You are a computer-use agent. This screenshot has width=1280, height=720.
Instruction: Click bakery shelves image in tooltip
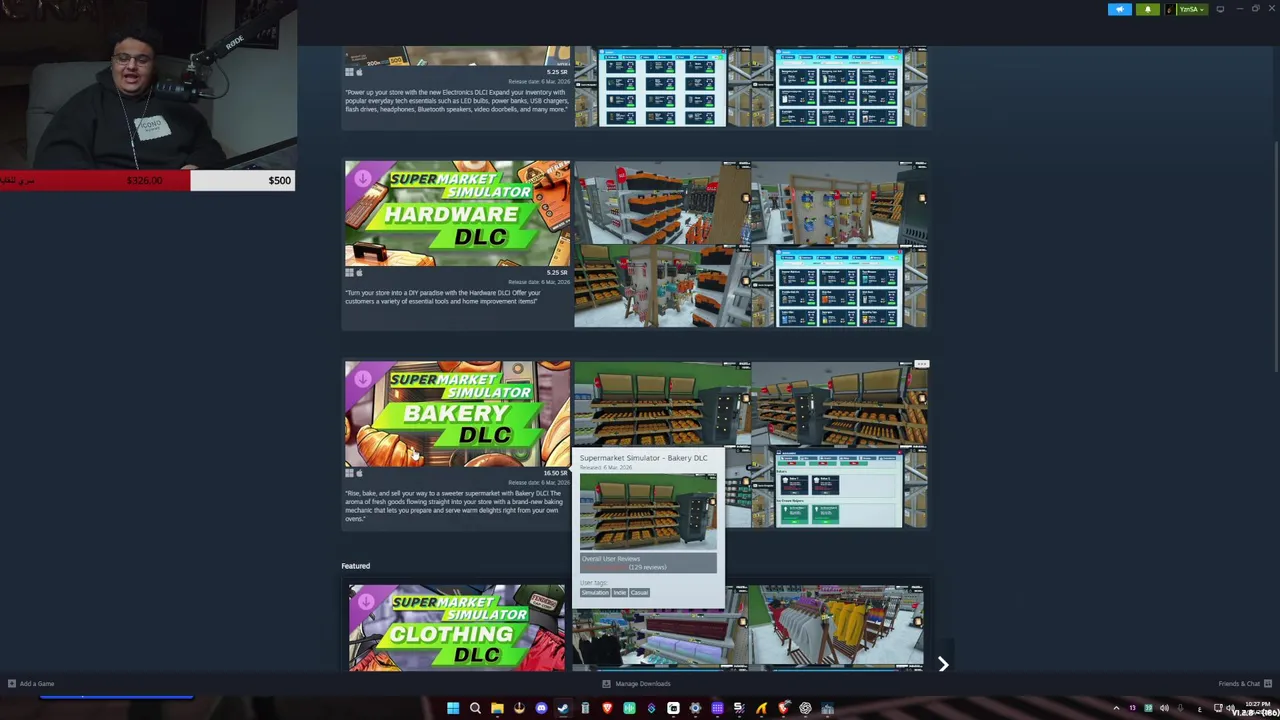648,512
